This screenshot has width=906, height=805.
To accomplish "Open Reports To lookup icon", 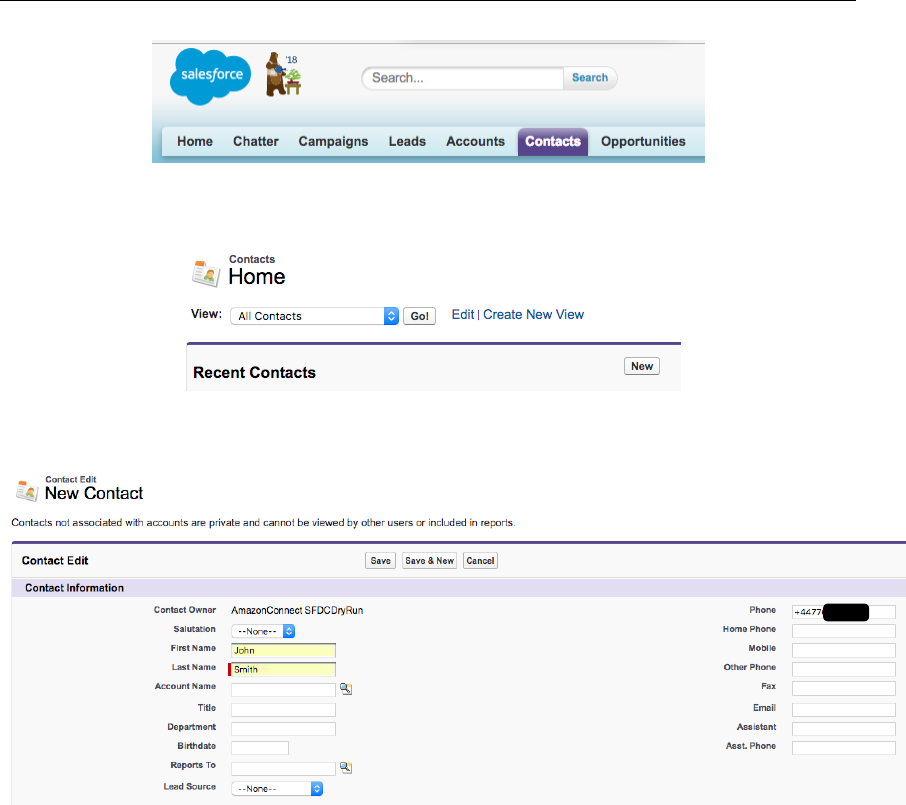I will pos(346,767).
